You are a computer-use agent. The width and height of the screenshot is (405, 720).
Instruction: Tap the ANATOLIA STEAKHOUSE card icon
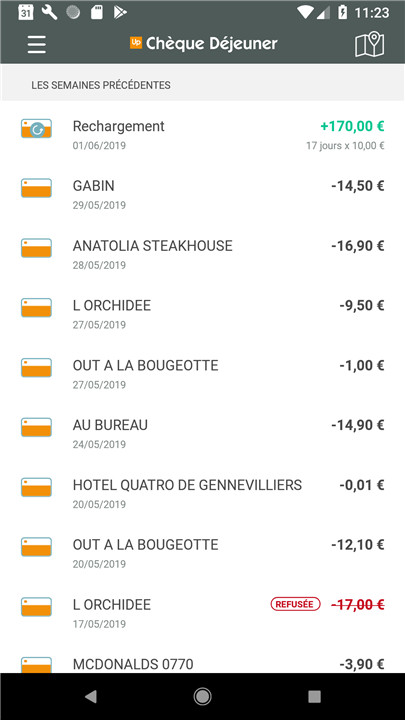click(x=36, y=248)
